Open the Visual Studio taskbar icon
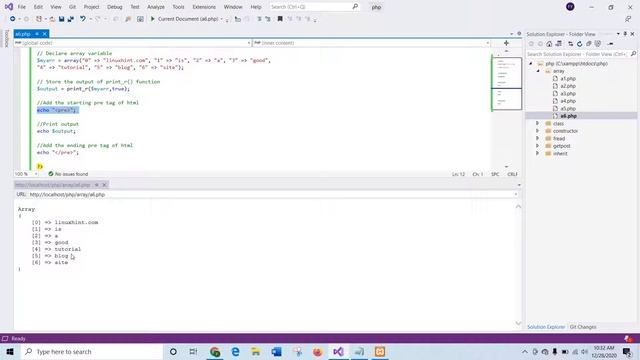The height and width of the screenshot is (360, 640). pos(338,351)
